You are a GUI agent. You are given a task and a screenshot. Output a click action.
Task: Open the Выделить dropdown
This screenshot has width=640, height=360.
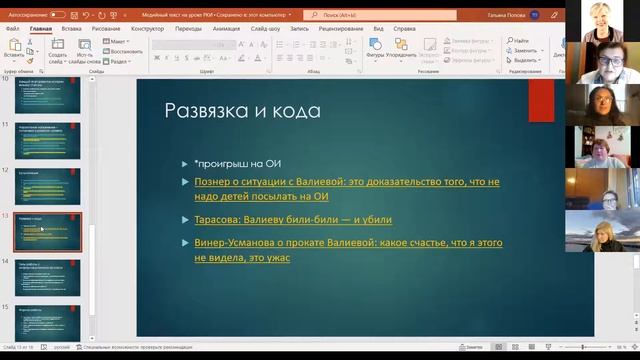(x=523, y=60)
